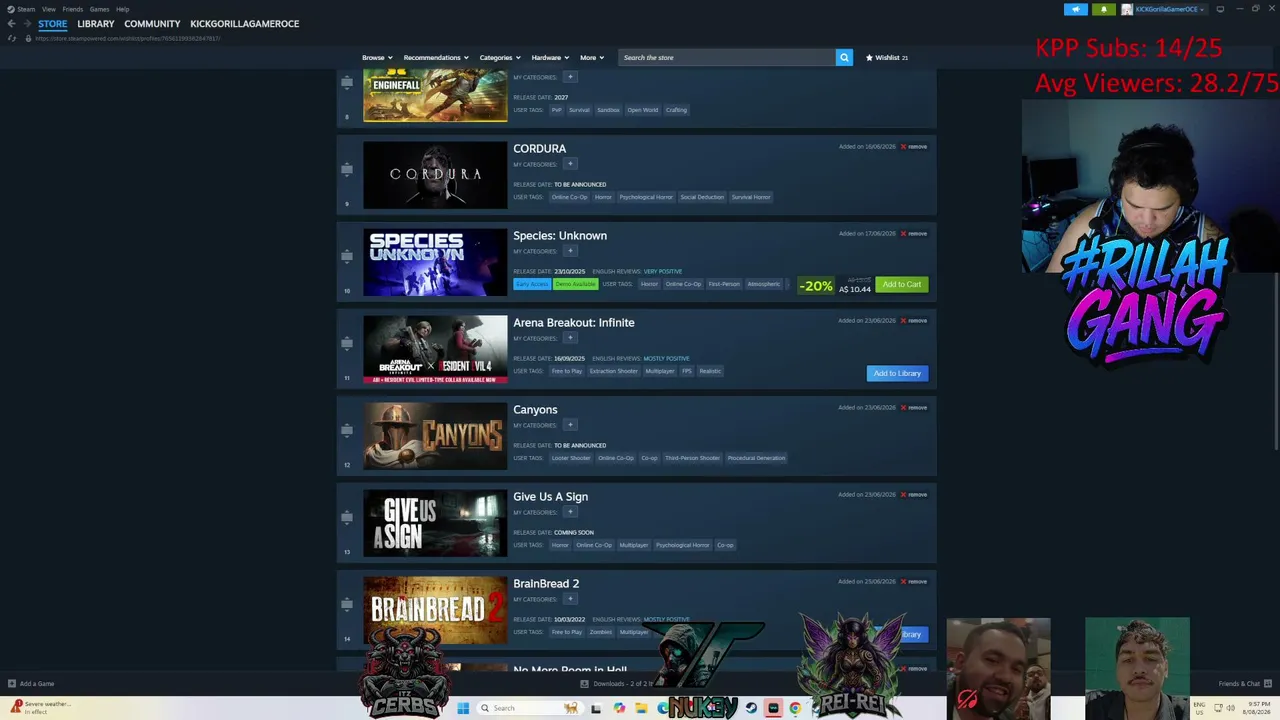Click the Demo Available badge
1280x720 pixels.
(575, 285)
